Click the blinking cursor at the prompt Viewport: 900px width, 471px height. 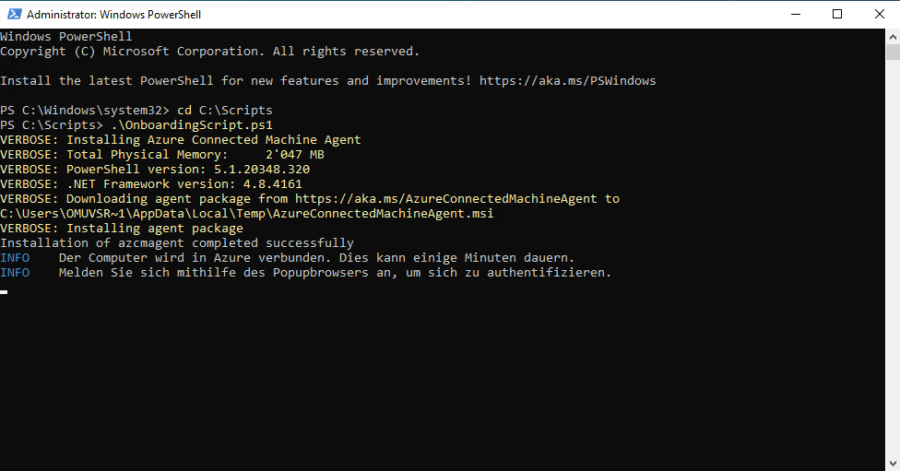click(3, 292)
